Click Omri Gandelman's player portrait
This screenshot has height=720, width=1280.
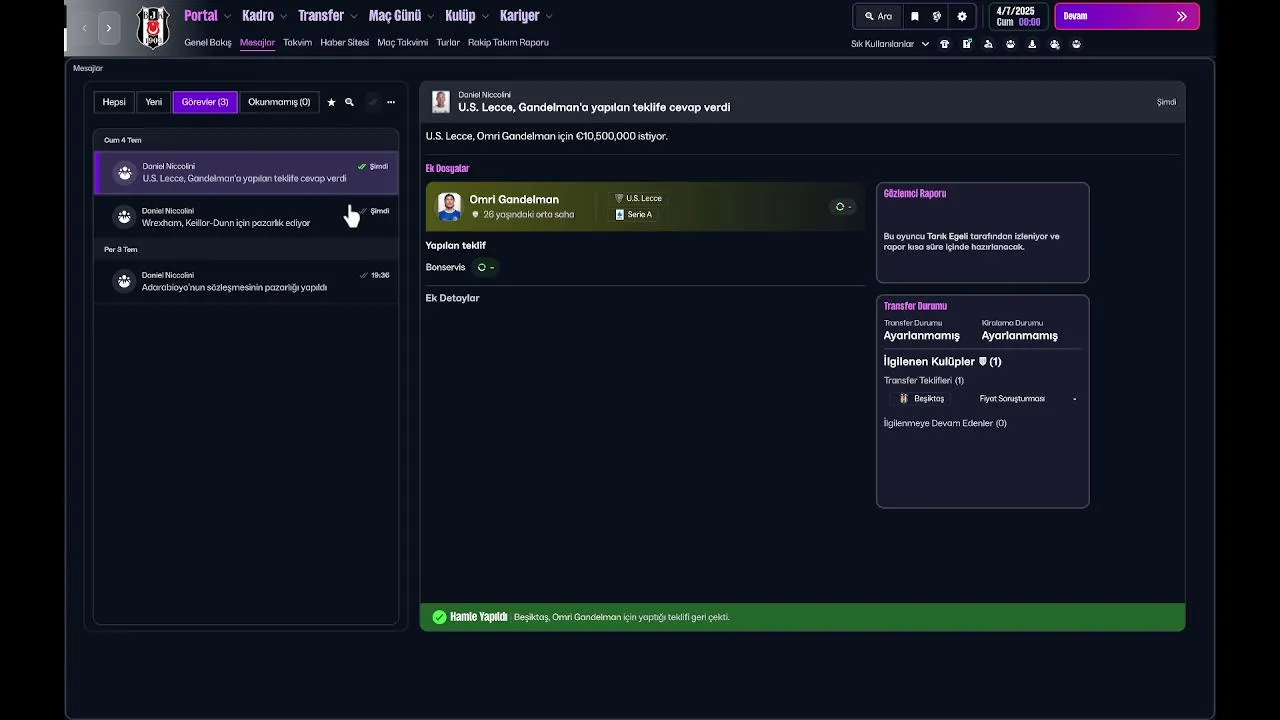[450, 206]
